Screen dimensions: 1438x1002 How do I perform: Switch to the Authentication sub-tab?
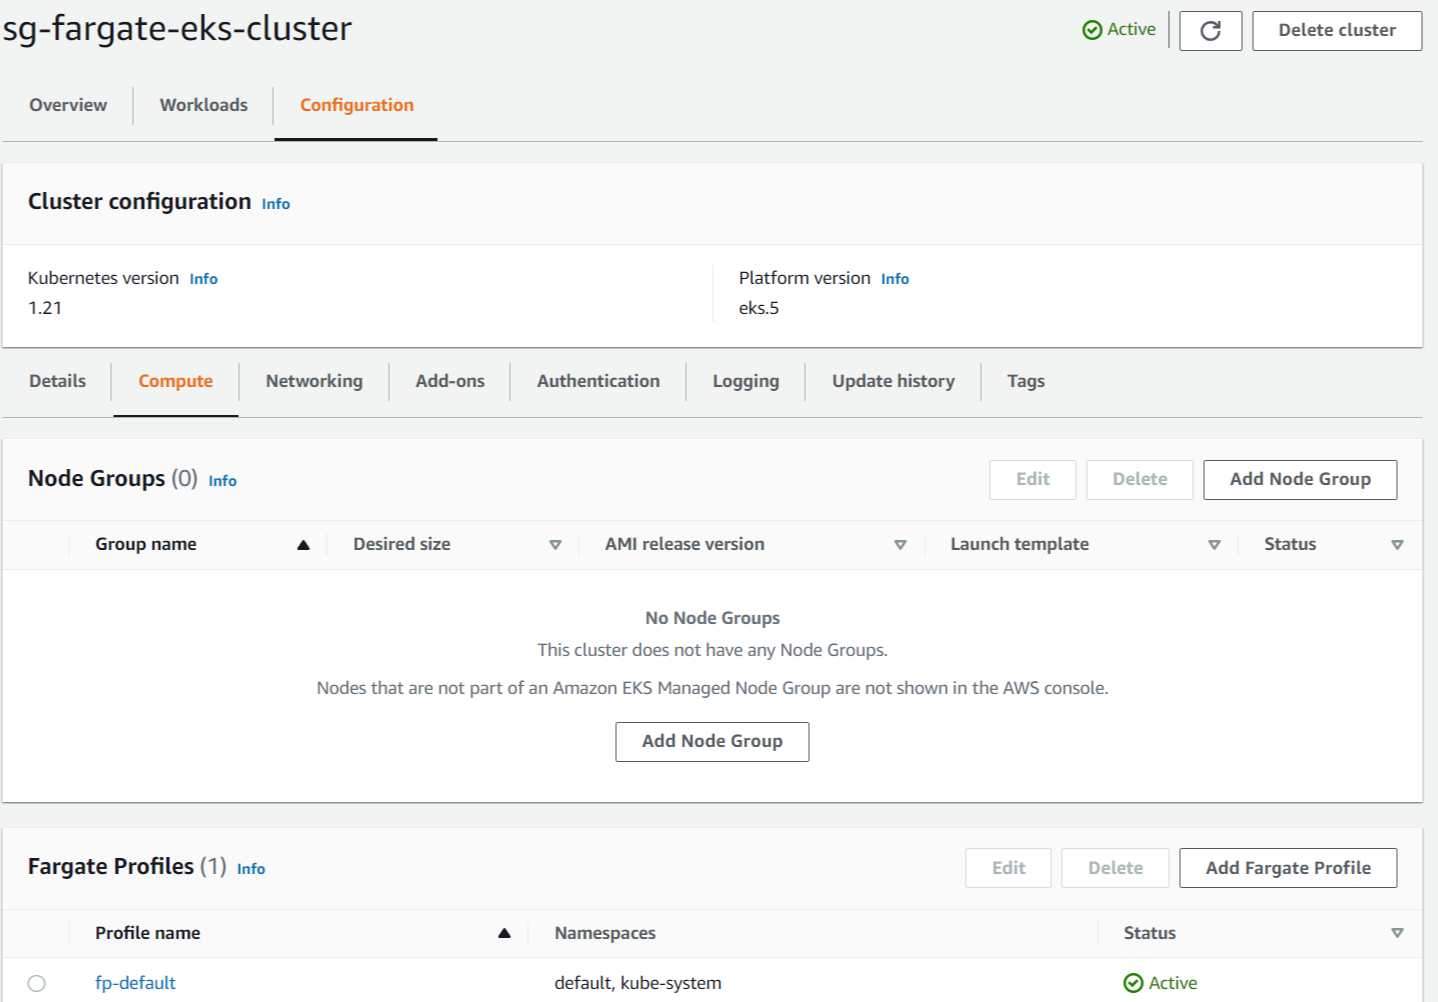click(x=598, y=381)
